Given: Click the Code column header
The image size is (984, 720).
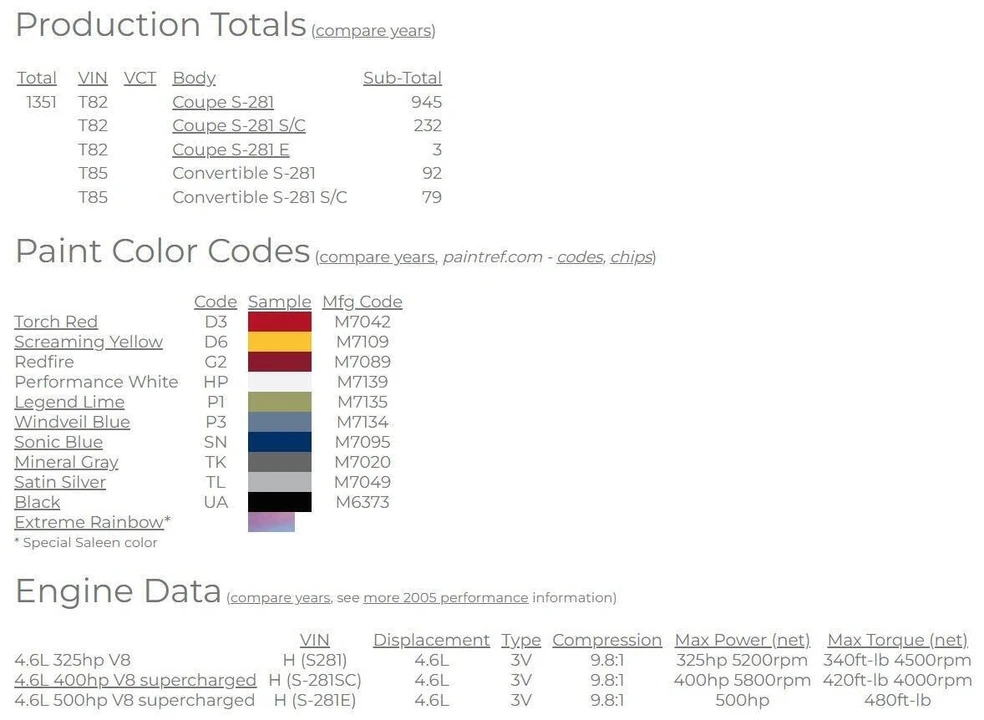Looking at the screenshot, I should pyautogui.click(x=215, y=301).
